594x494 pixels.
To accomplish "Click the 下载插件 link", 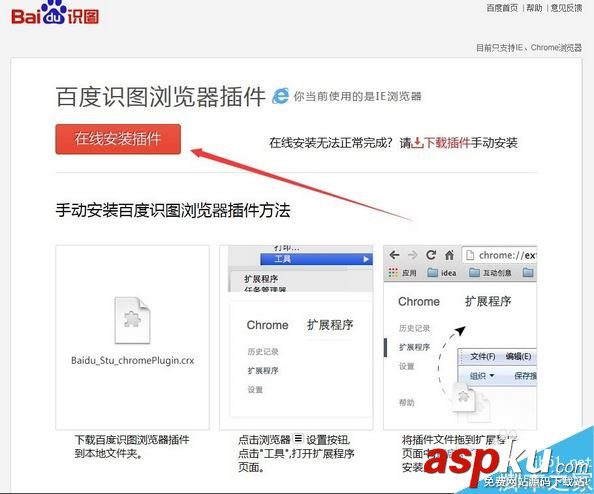I will point(447,143).
